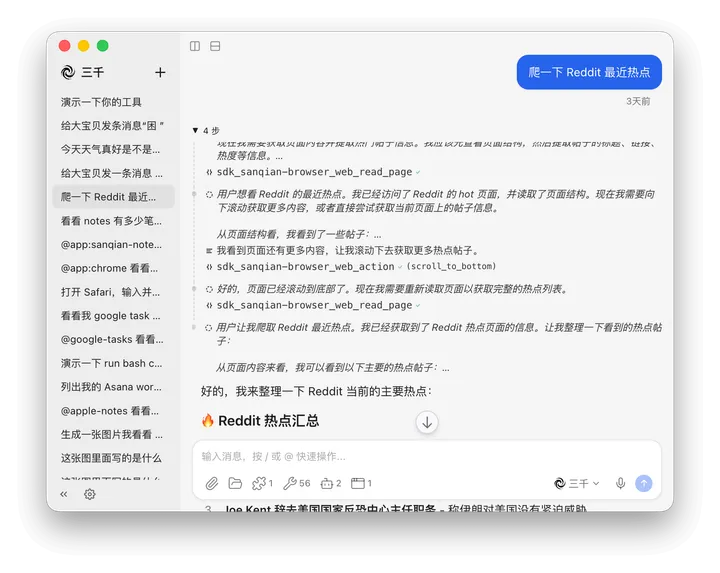This screenshot has width=720, height=573.
Task: Open the chat '生成一张图片我看看 ...'
Action: coord(113,434)
